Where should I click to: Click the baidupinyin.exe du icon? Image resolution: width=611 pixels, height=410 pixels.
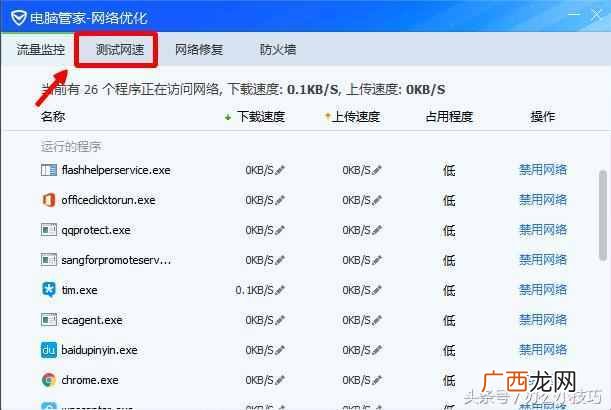point(49,350)
